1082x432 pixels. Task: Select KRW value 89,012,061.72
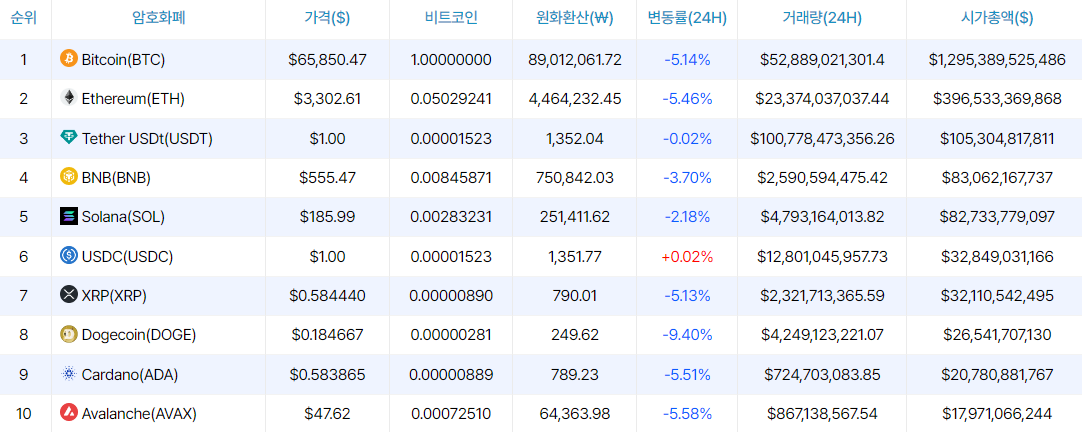pyautogui.click(x=575, y=59)
